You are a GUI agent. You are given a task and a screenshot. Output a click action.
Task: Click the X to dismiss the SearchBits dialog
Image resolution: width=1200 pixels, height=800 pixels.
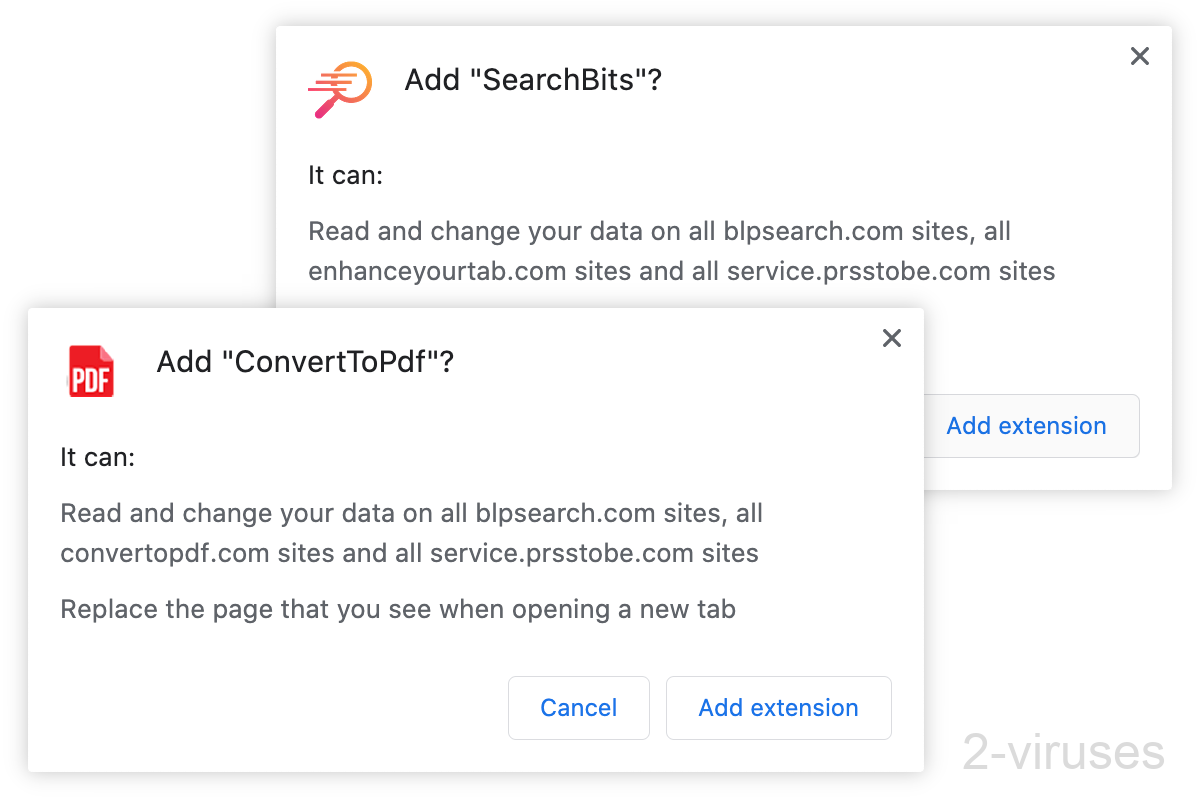coord(1139,56)
